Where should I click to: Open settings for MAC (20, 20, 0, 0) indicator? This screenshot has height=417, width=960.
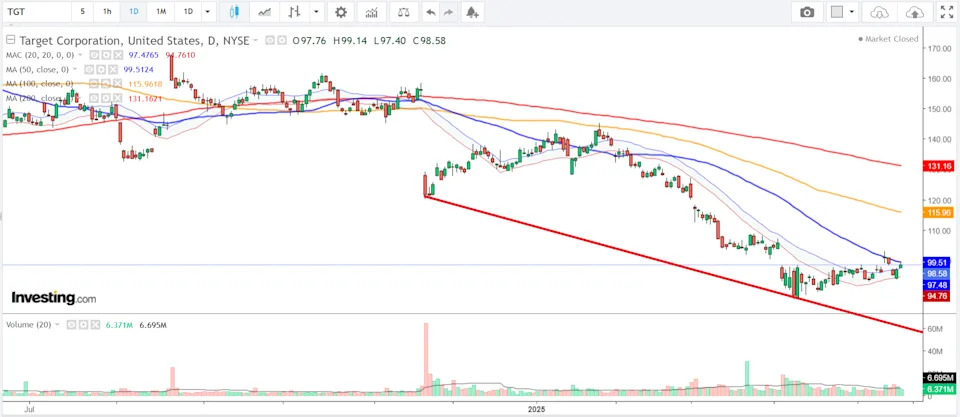tap(107, 55)
